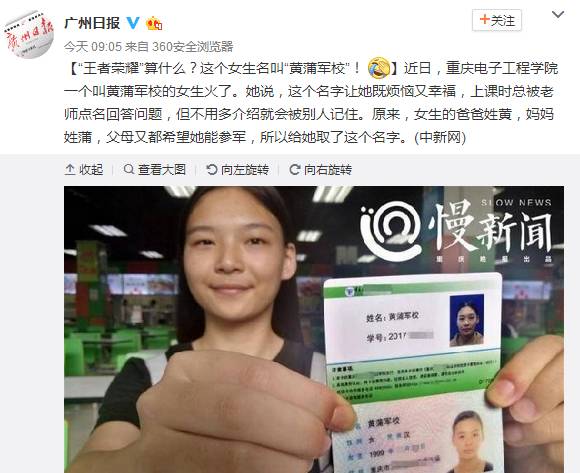Click the gold crown membership icon
580x473 pixels.
tap(154, 23)
